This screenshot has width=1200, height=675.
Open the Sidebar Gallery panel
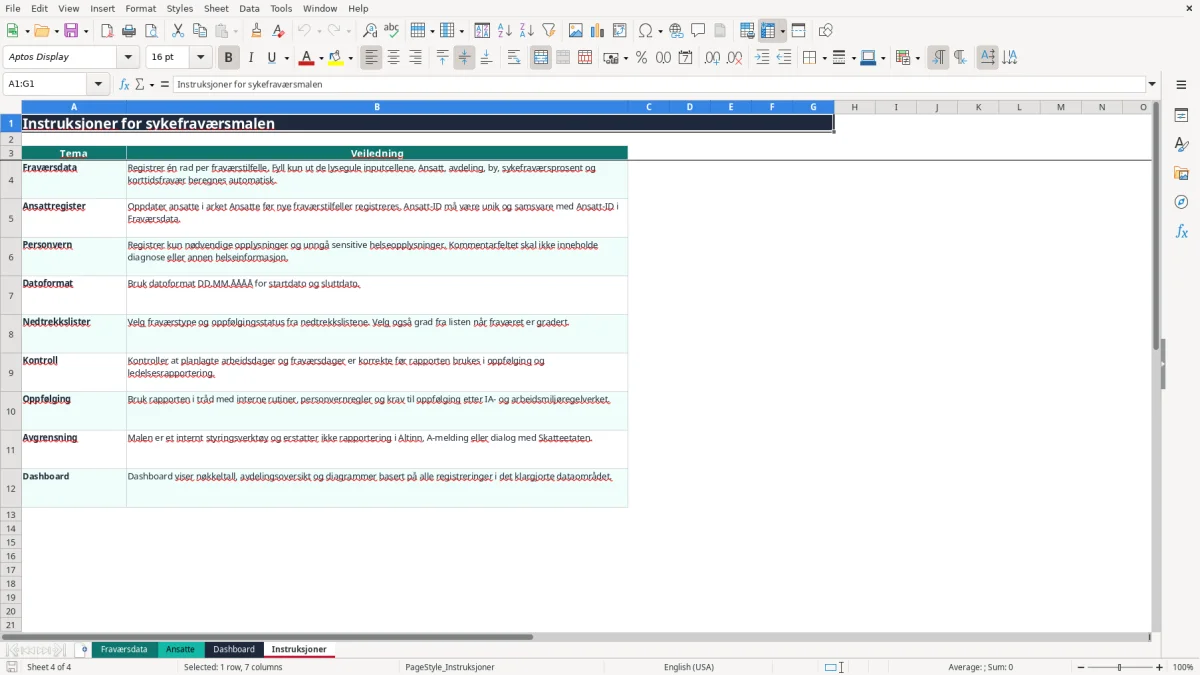click(1181, 173)
